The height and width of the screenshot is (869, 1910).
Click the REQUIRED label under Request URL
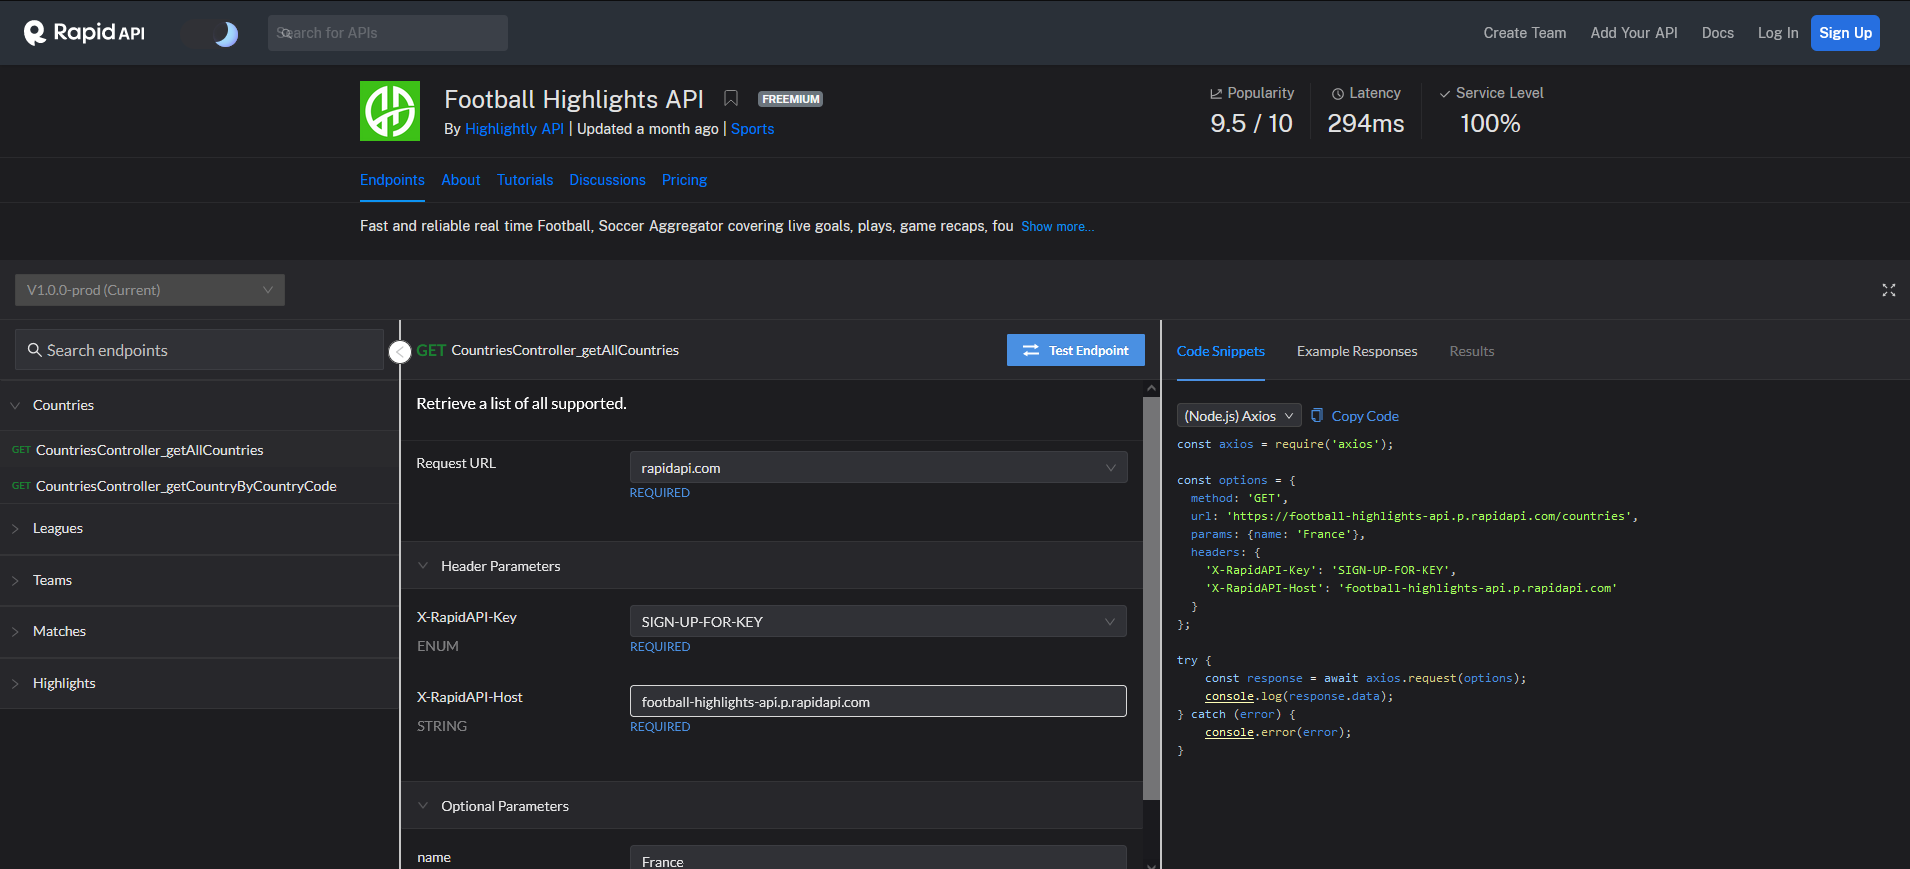(x=660, y=493)
